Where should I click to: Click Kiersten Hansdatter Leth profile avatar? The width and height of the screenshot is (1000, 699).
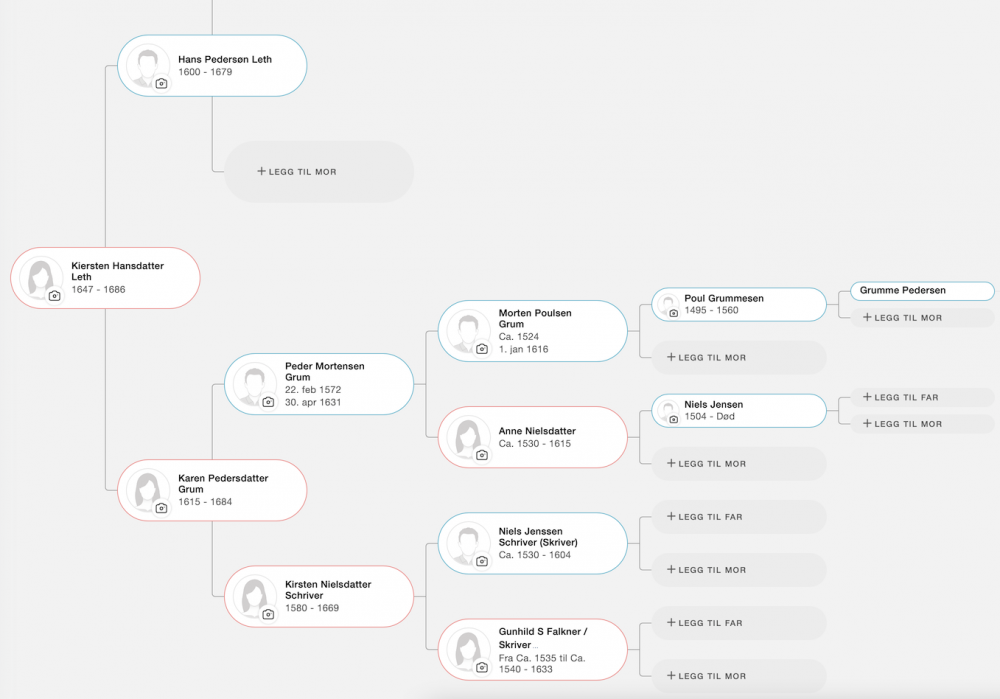coord(40,278)
